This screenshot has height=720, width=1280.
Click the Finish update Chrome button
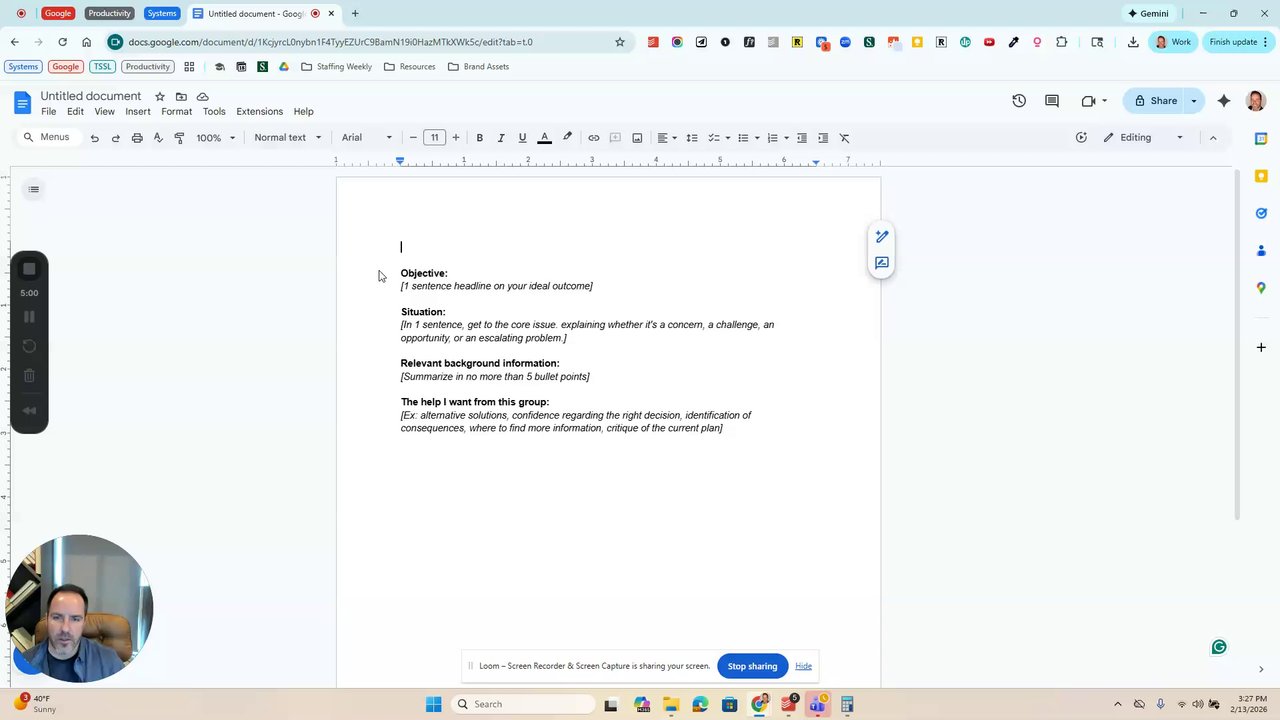click(x=1239, y=42)
